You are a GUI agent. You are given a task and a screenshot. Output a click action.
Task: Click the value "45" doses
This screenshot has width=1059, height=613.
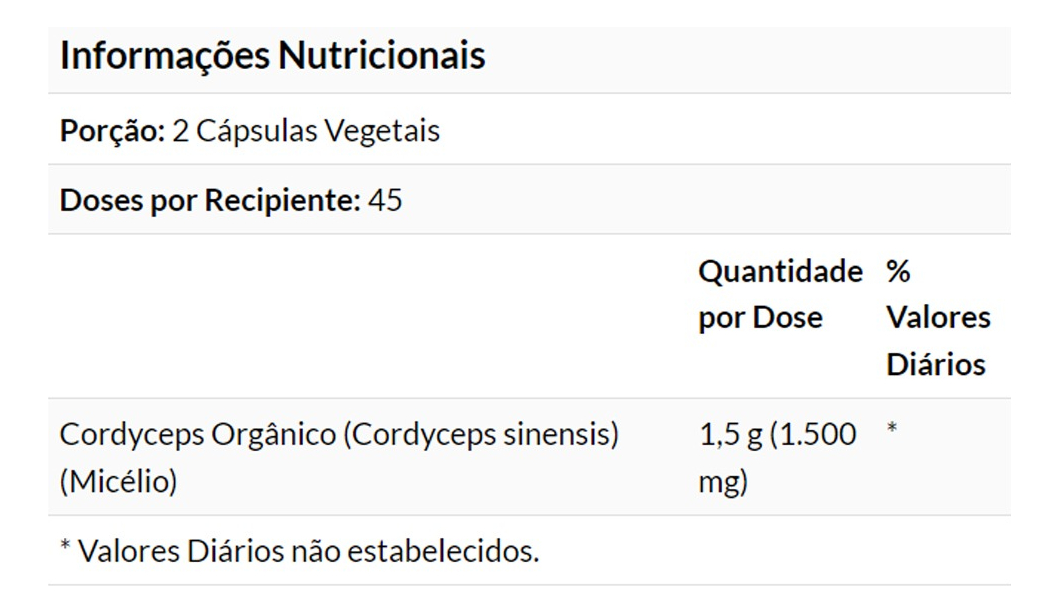385,200
